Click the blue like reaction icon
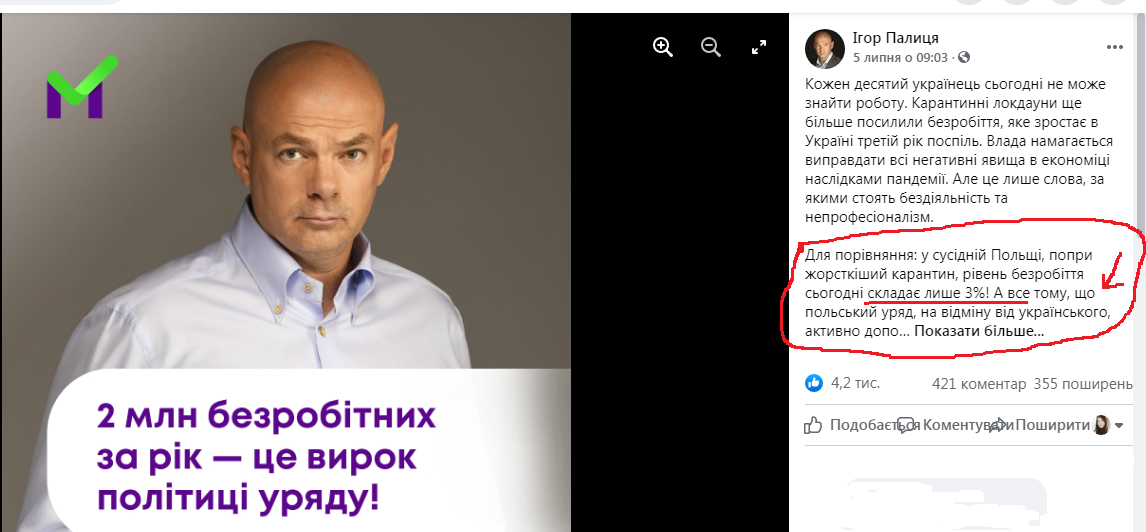 (813, 383)
